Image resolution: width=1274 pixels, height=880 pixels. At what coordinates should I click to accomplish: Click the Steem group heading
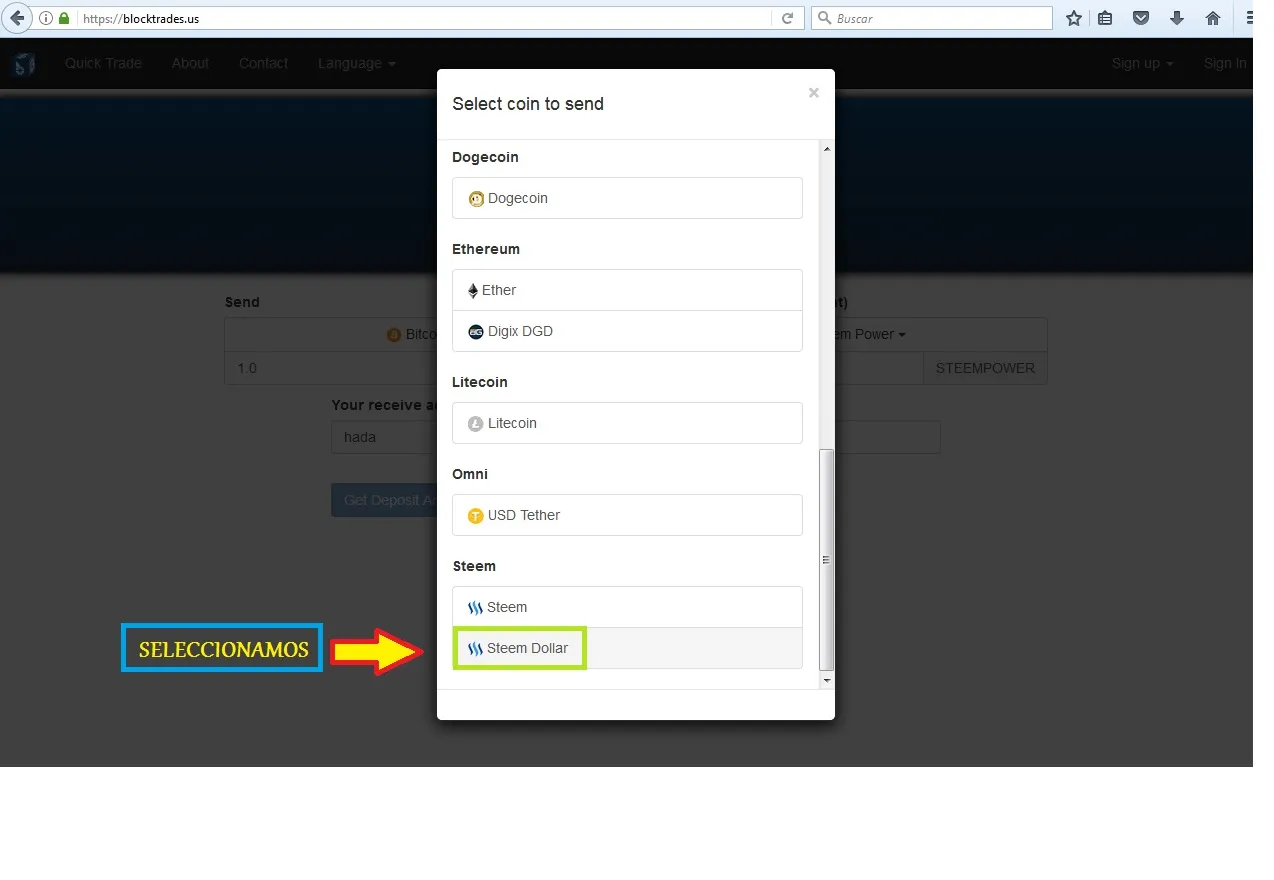coord(474,566)
